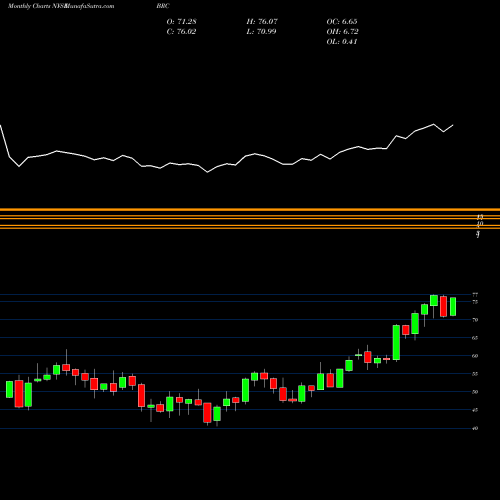Screen dimensions: 500x500
Task: Click the 50 price axis label
Action: [x=475, y=392]
